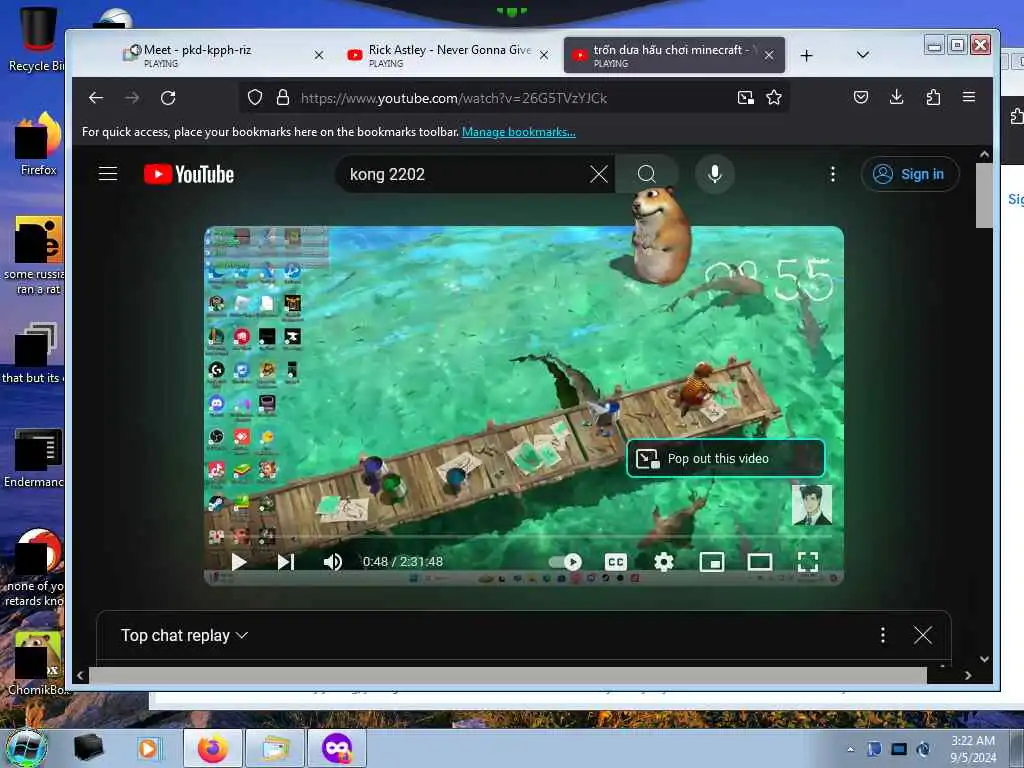Click the file explorer folders taskbar button
1024x768 pixels.
tap(275, 748)
